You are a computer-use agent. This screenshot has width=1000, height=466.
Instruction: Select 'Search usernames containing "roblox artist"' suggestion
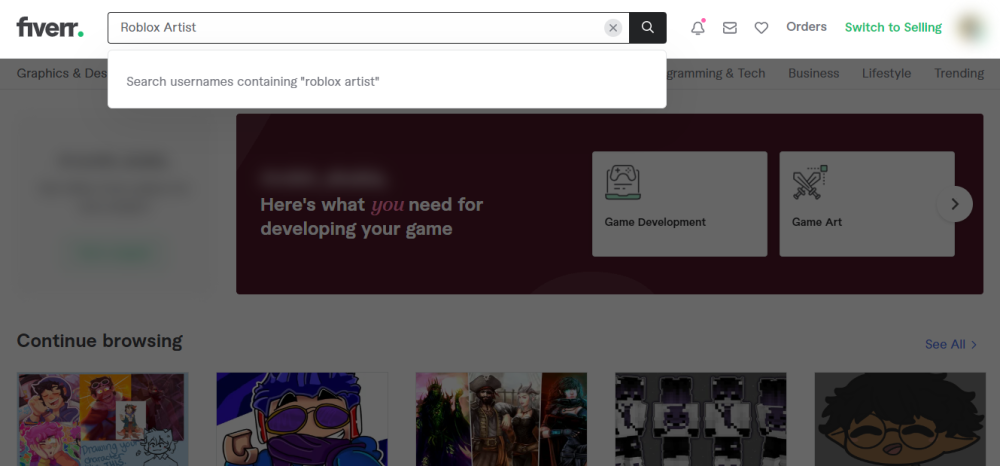[387, 82]
